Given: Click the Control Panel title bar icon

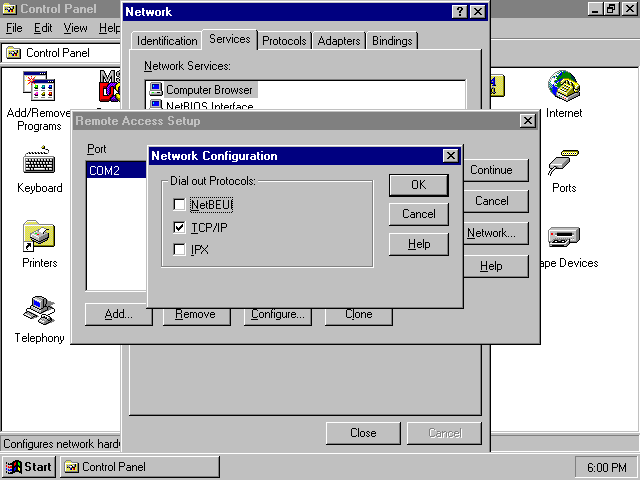Looking at the screenshot, I should click(10, 9).
